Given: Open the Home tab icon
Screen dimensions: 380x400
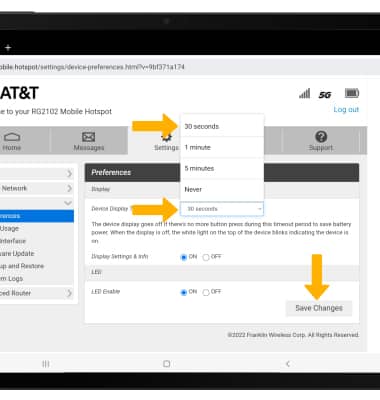Looking at the screenshot, I should click(x=12, y=137).
